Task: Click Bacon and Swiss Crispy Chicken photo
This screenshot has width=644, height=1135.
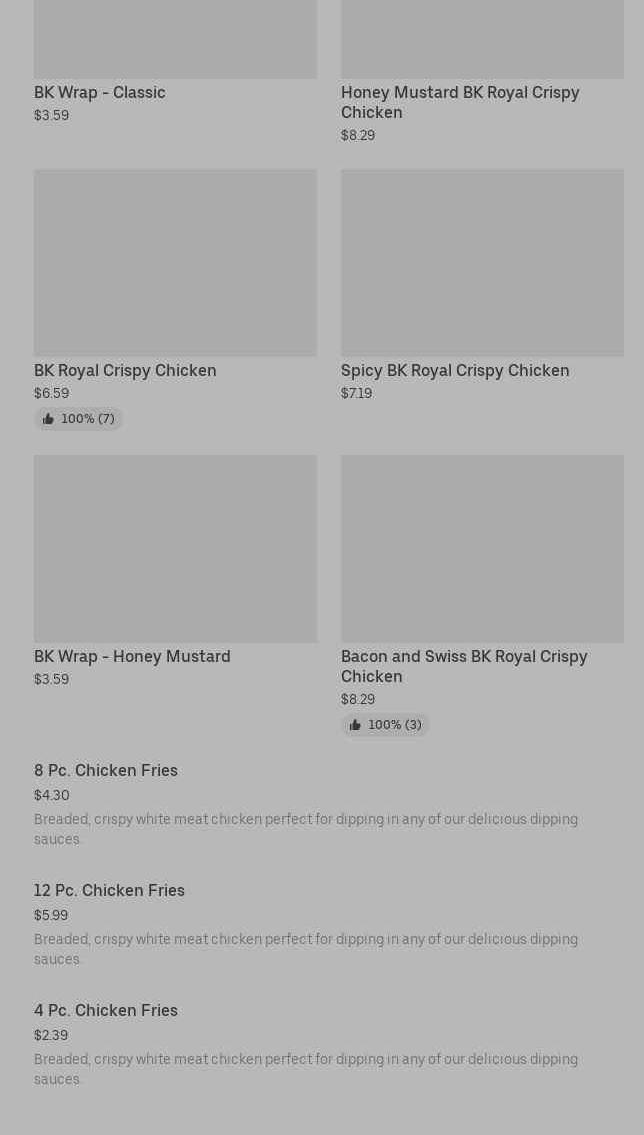Action: (x=482, y=548)
